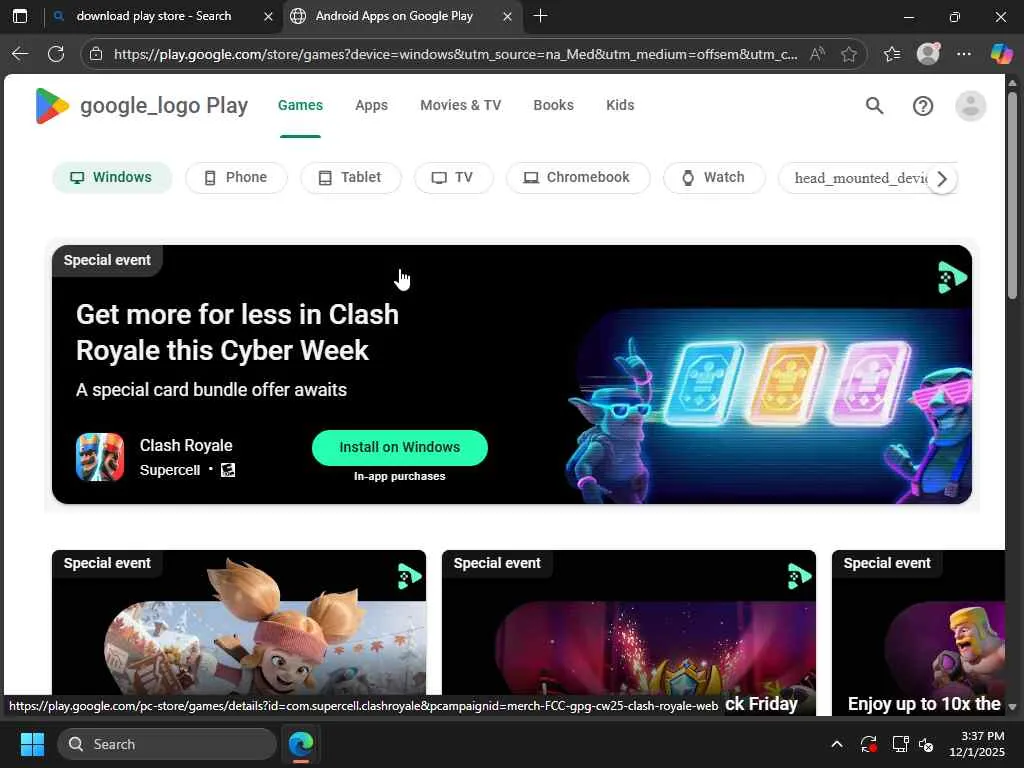Open the Edge profile avatar
1024x768 pixels.
[928, 54]
